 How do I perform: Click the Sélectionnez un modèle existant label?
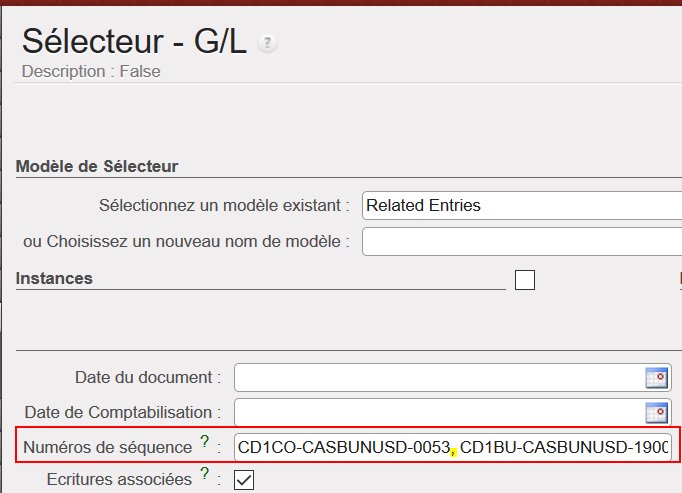[224, 206]
